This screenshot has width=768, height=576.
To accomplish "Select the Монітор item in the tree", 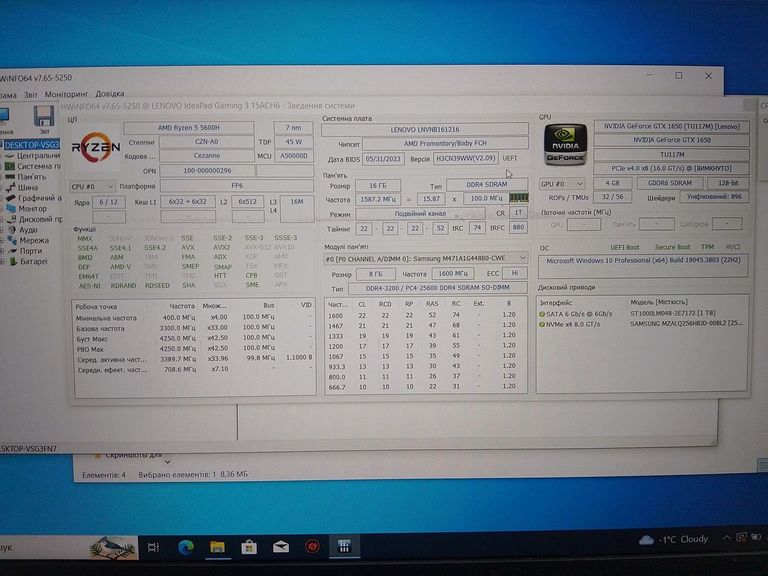I will [x=32, y=208].
